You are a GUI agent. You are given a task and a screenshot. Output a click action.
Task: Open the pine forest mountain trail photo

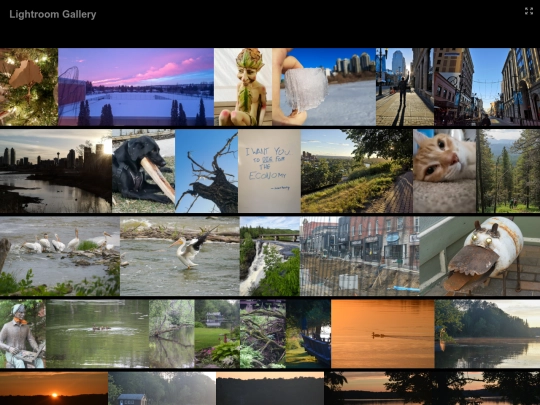[x=508, y=171]
